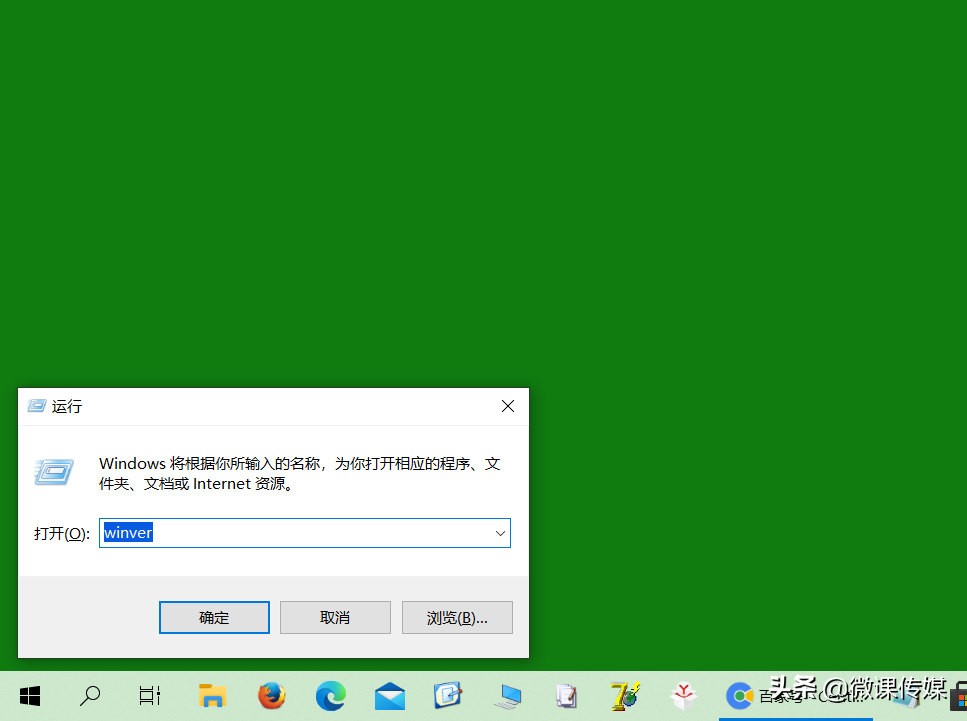The image size is (967, 721).
Task: Click the Search icon on the taskbar
Action: pyautogui.click(x=89, y=695)
